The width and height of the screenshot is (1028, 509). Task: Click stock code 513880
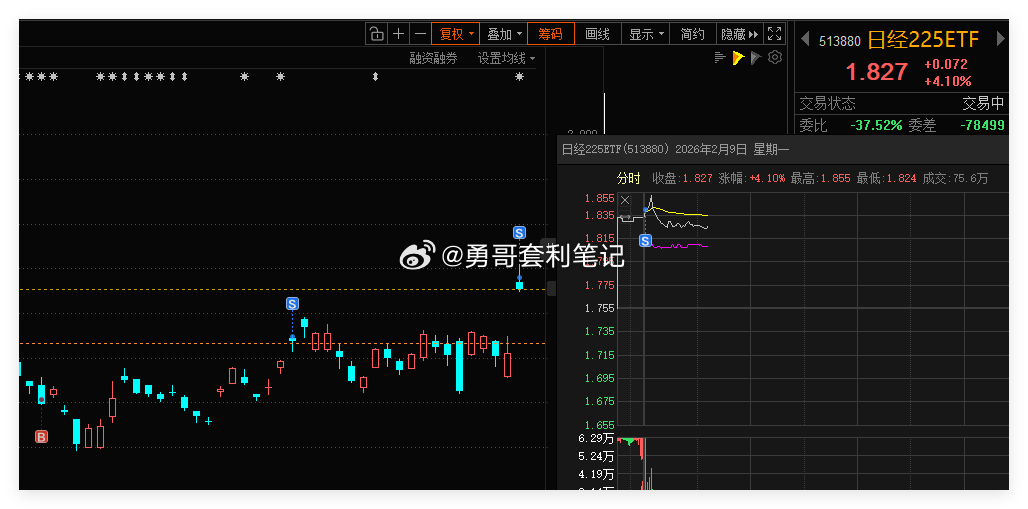point(839,41)
